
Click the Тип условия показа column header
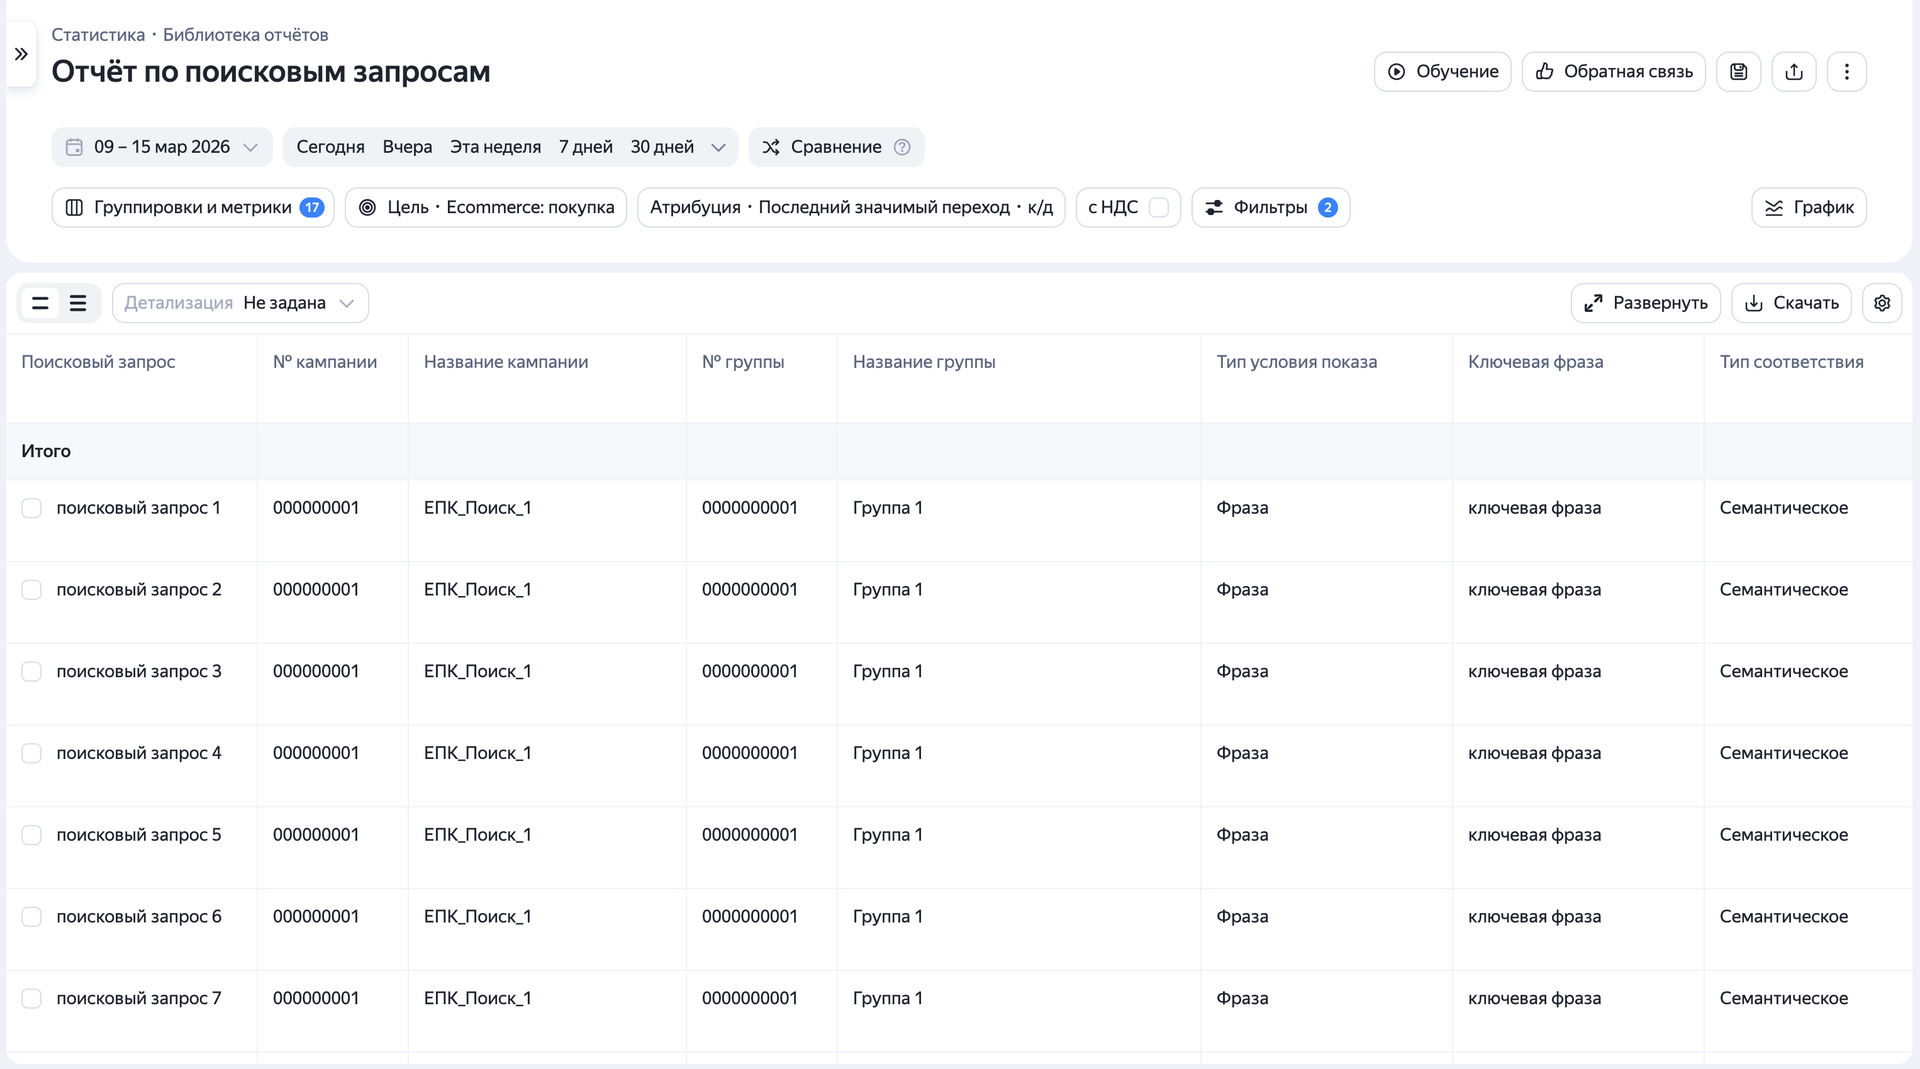[1297, 362]
